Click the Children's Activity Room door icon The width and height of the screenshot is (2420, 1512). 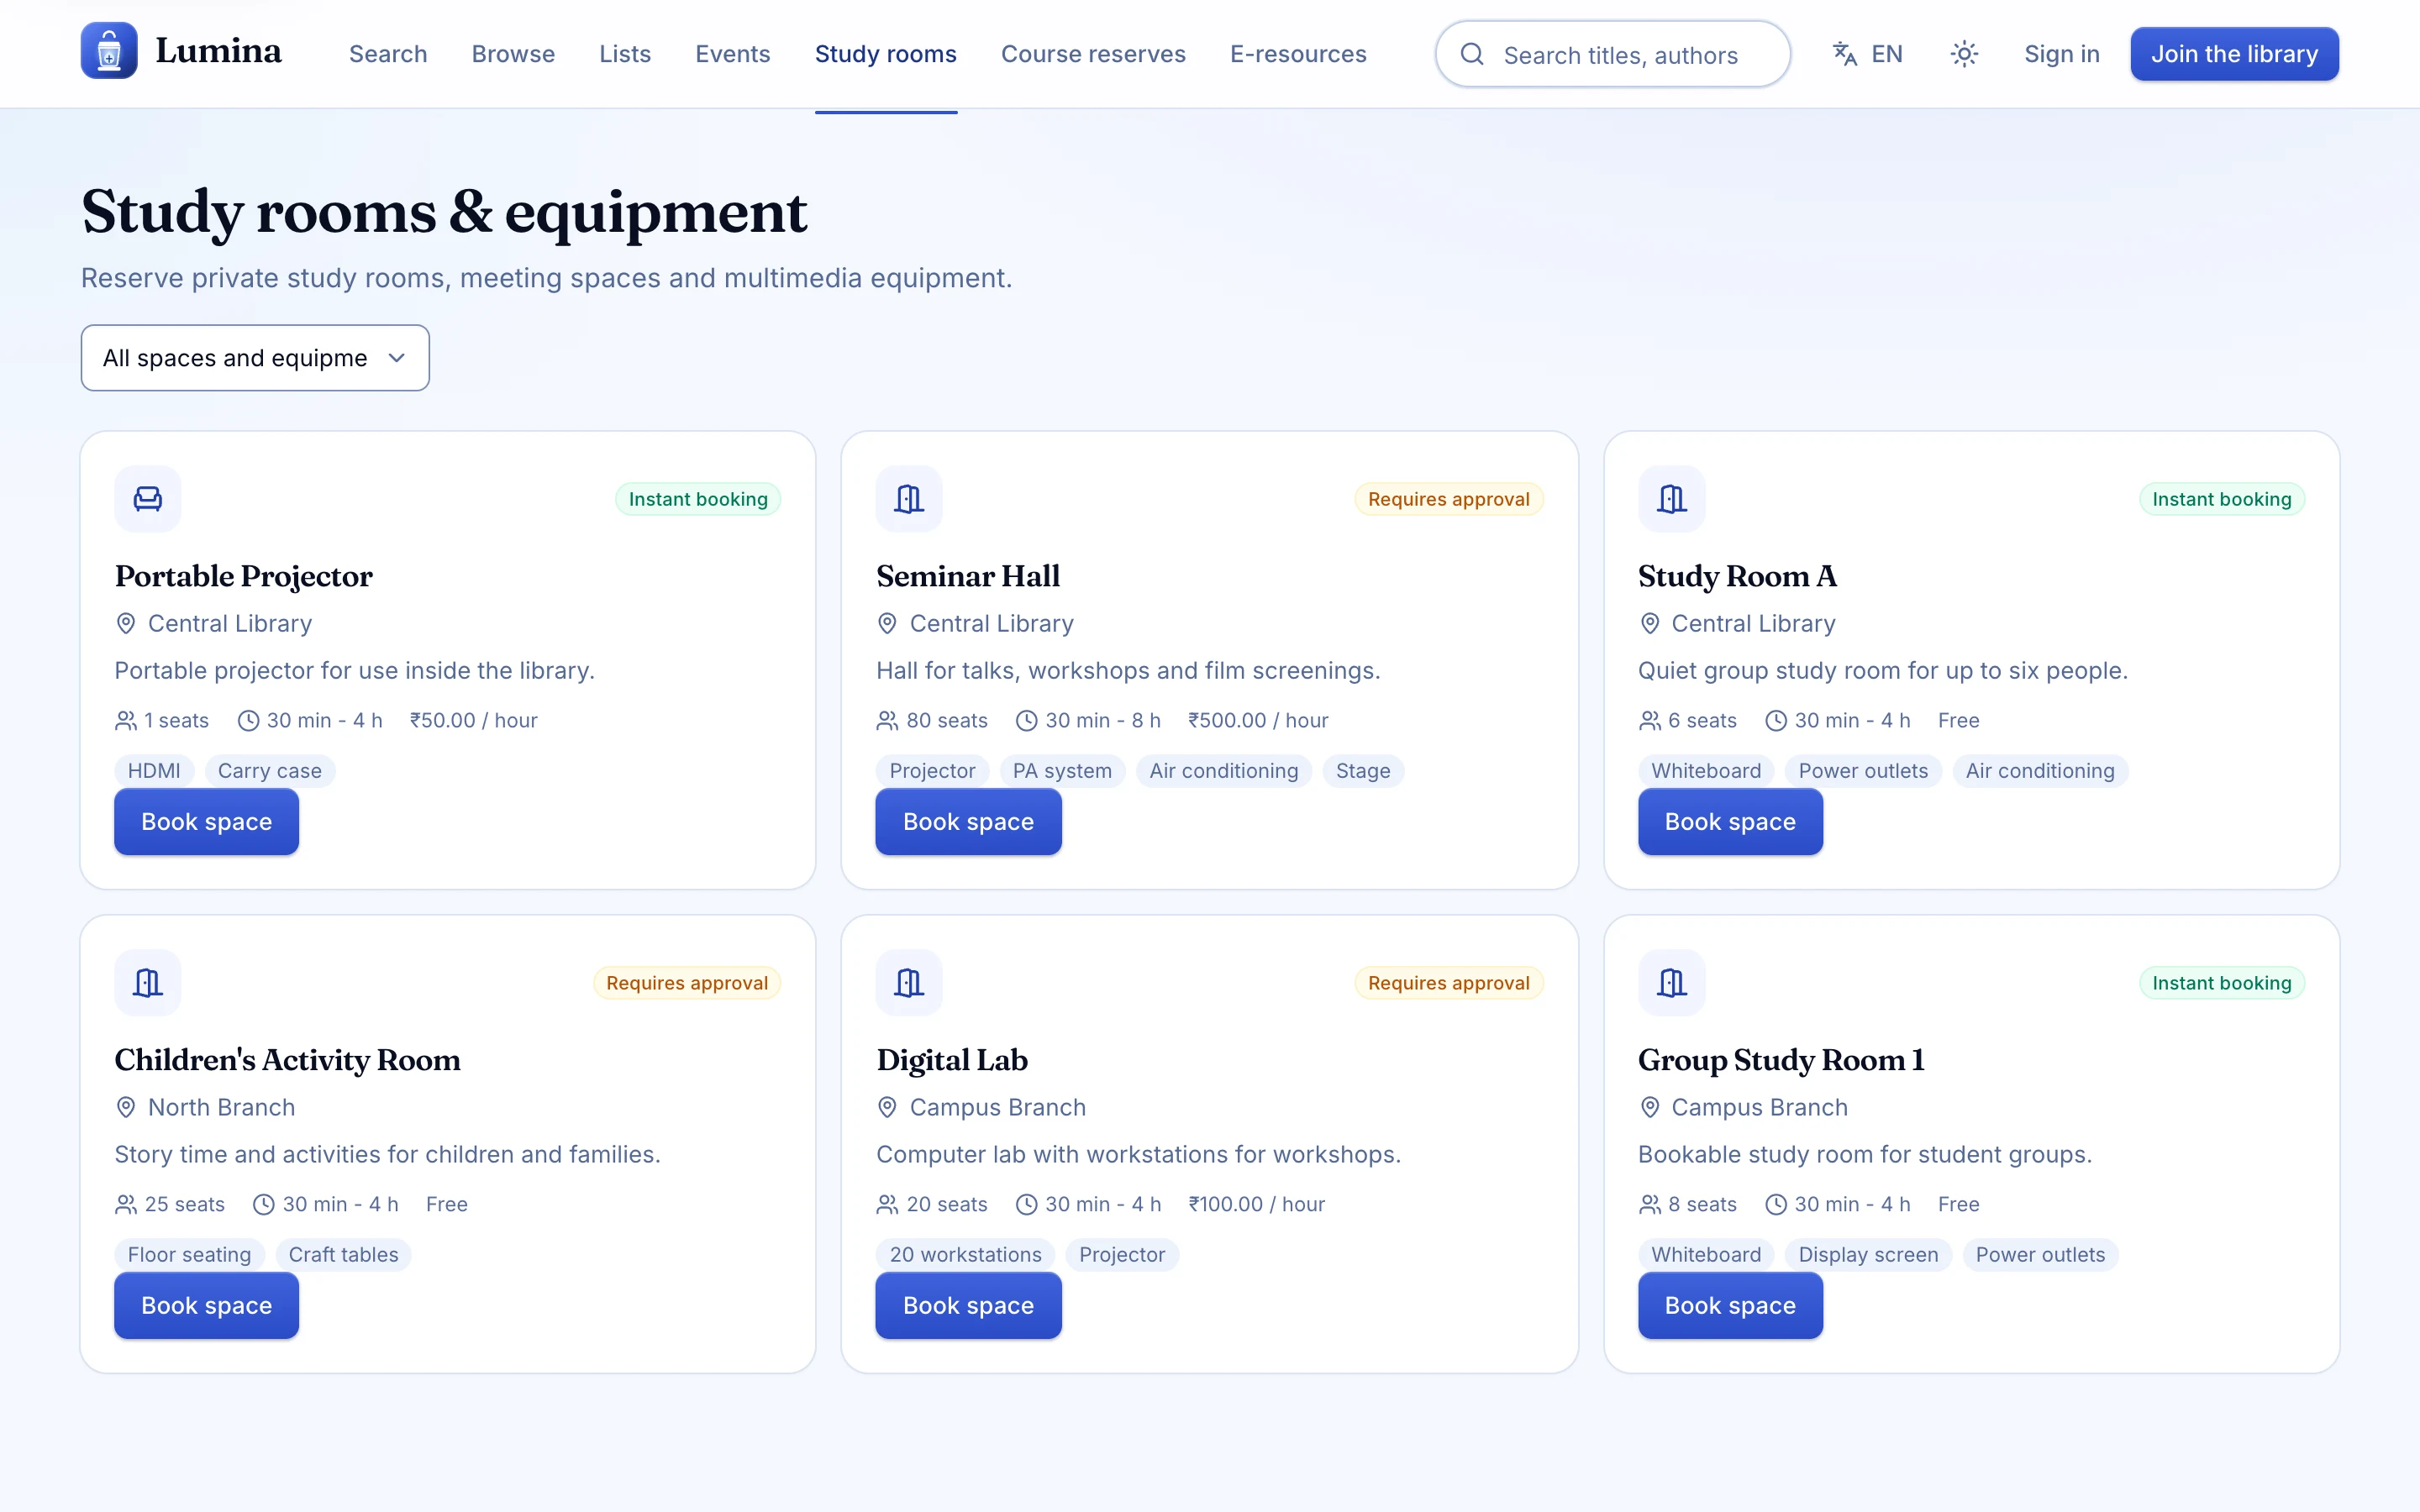click(x=148, y=983)
